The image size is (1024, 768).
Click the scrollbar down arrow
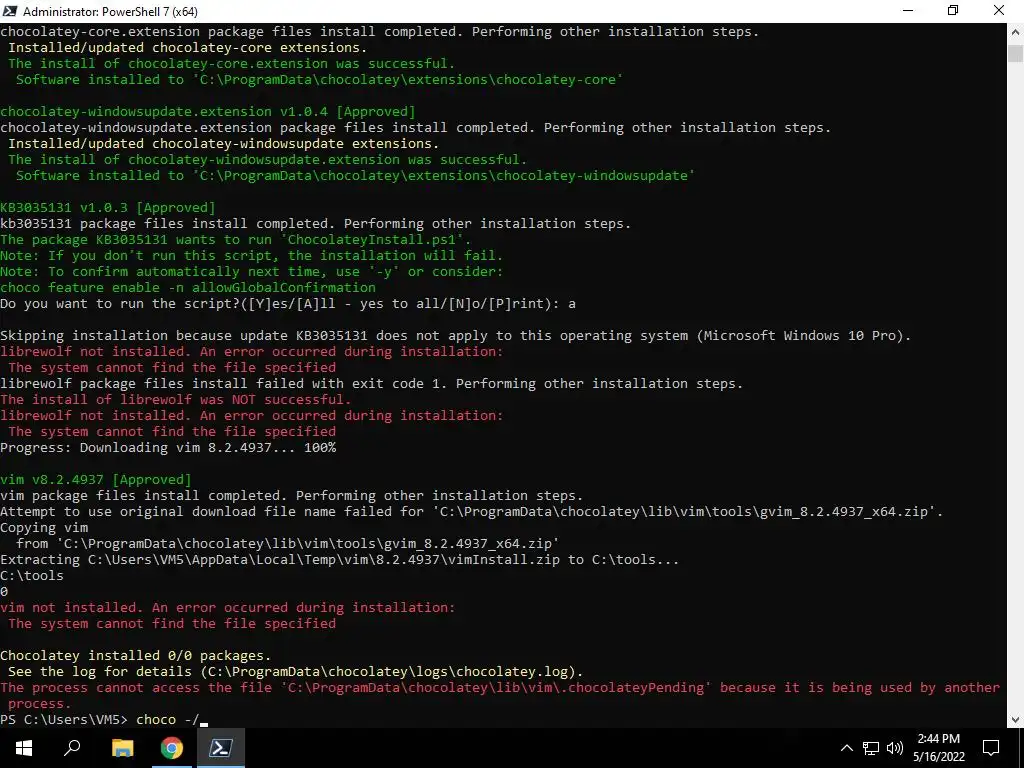pos(1015,720)
